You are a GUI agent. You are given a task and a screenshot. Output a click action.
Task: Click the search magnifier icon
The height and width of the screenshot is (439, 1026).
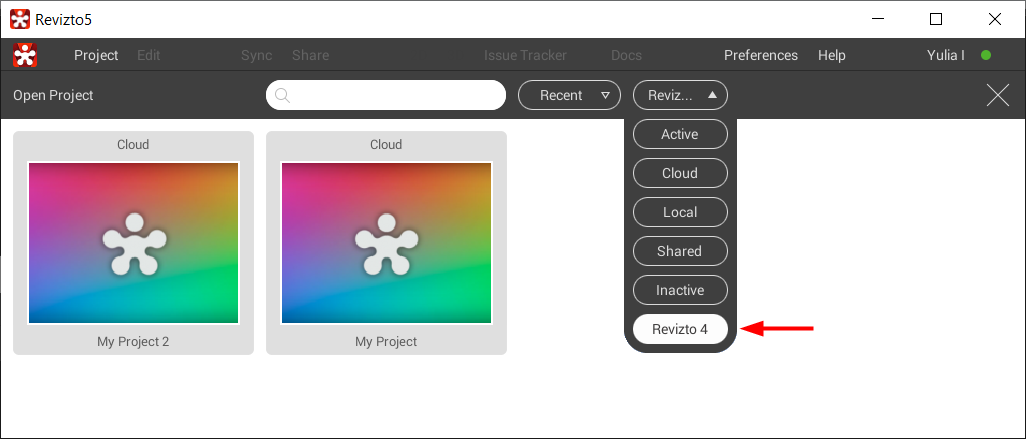pos(282,96)
